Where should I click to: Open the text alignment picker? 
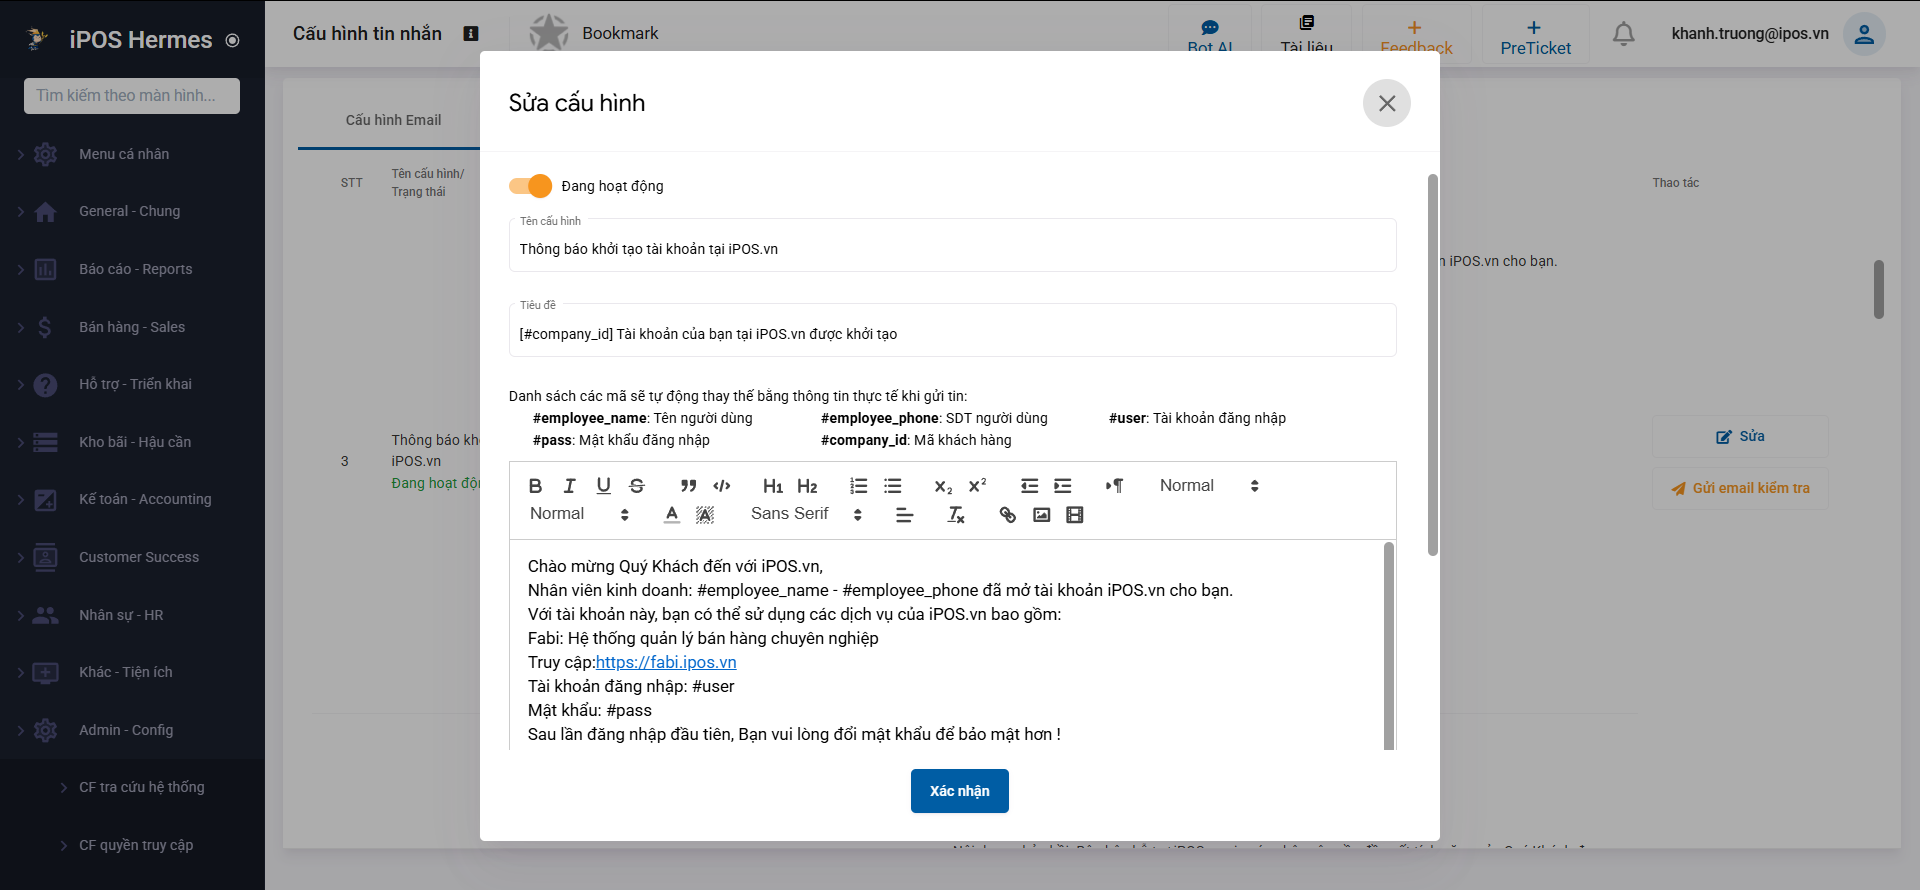tap(904, 515)
